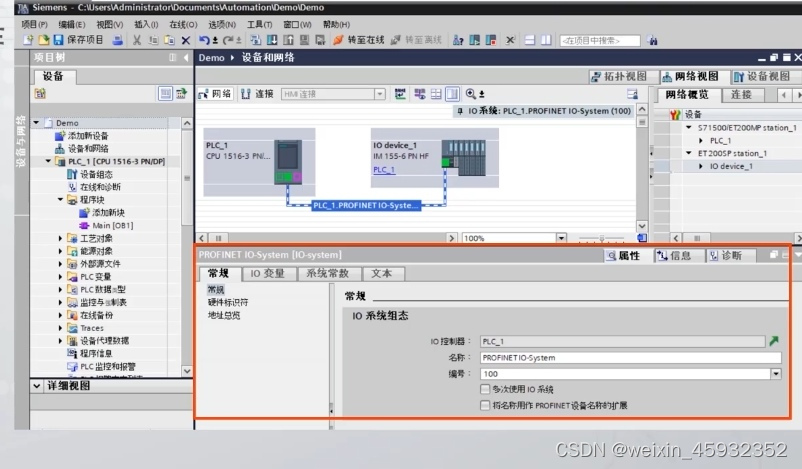Click the network view zoom slider

[x=602, y=238]
